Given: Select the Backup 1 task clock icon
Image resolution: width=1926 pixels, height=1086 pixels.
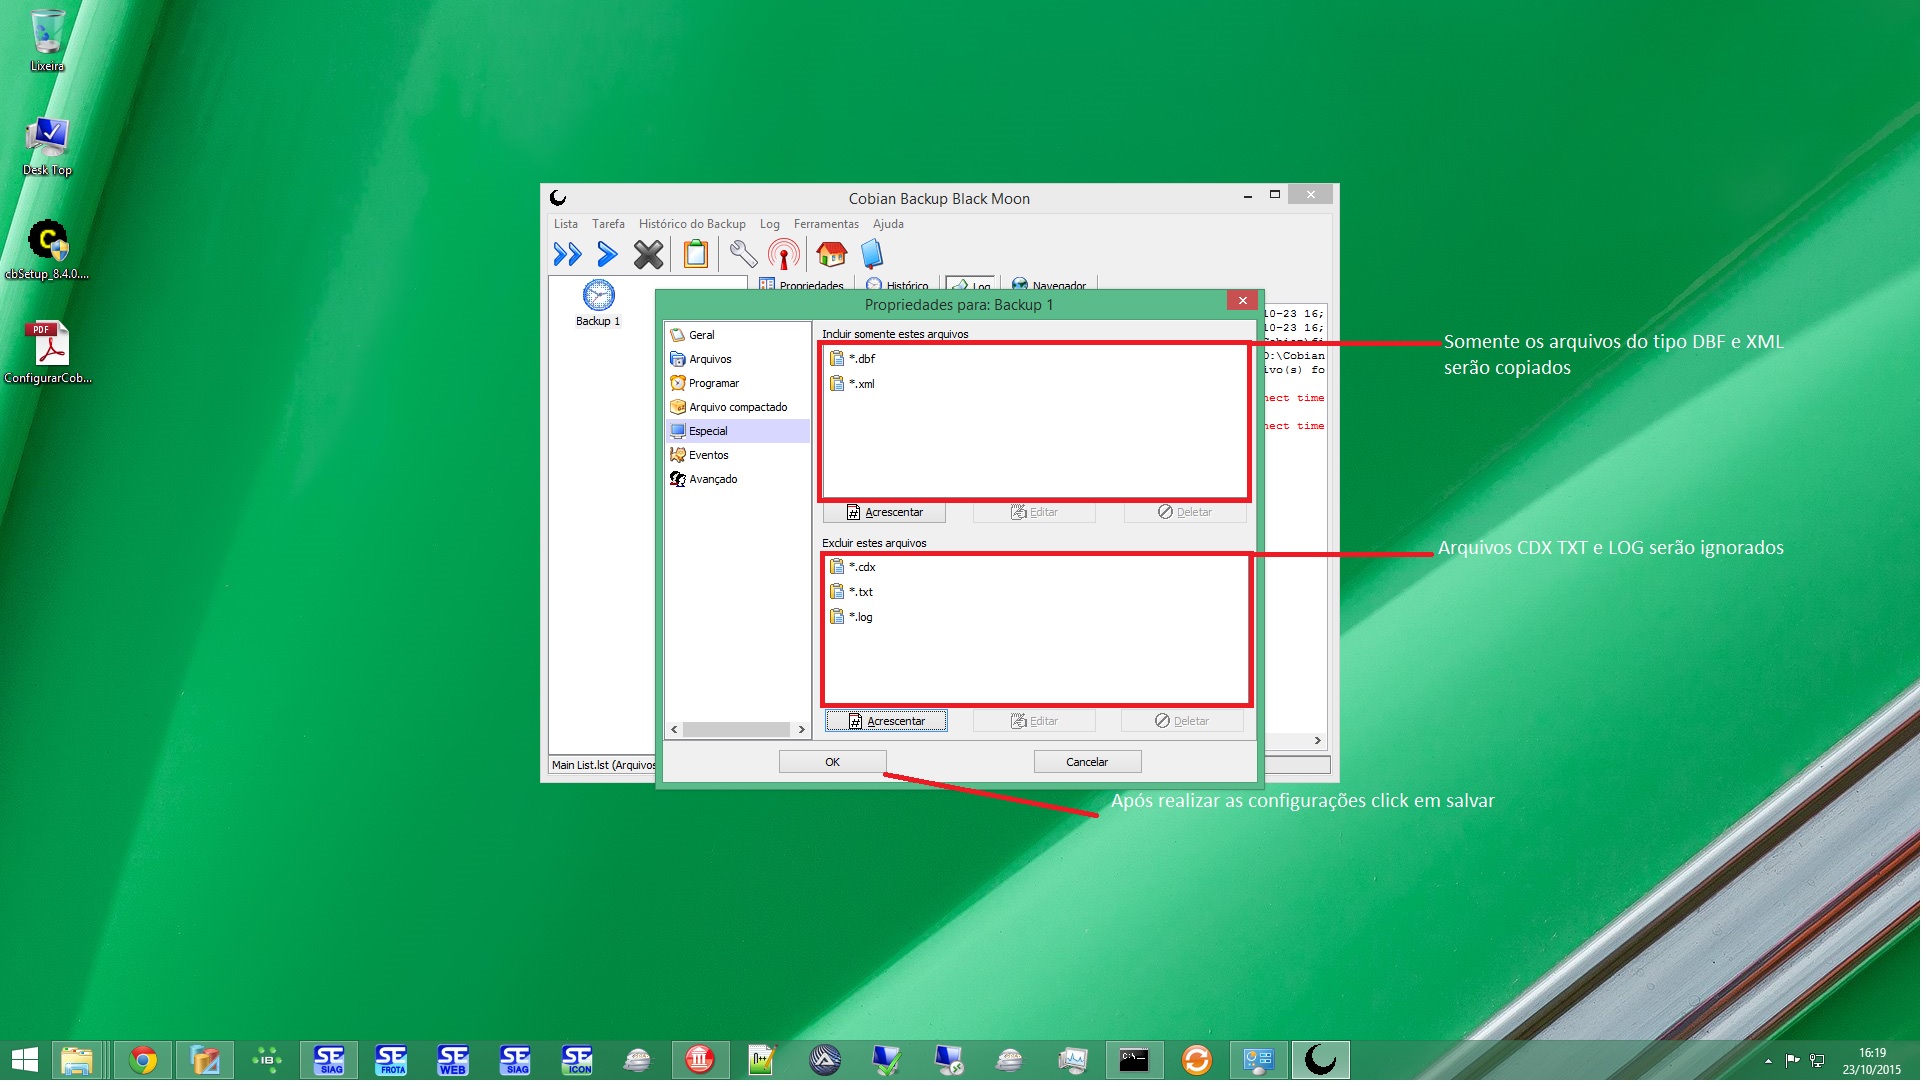Looking at the screenshot, I should pos(599,296).
